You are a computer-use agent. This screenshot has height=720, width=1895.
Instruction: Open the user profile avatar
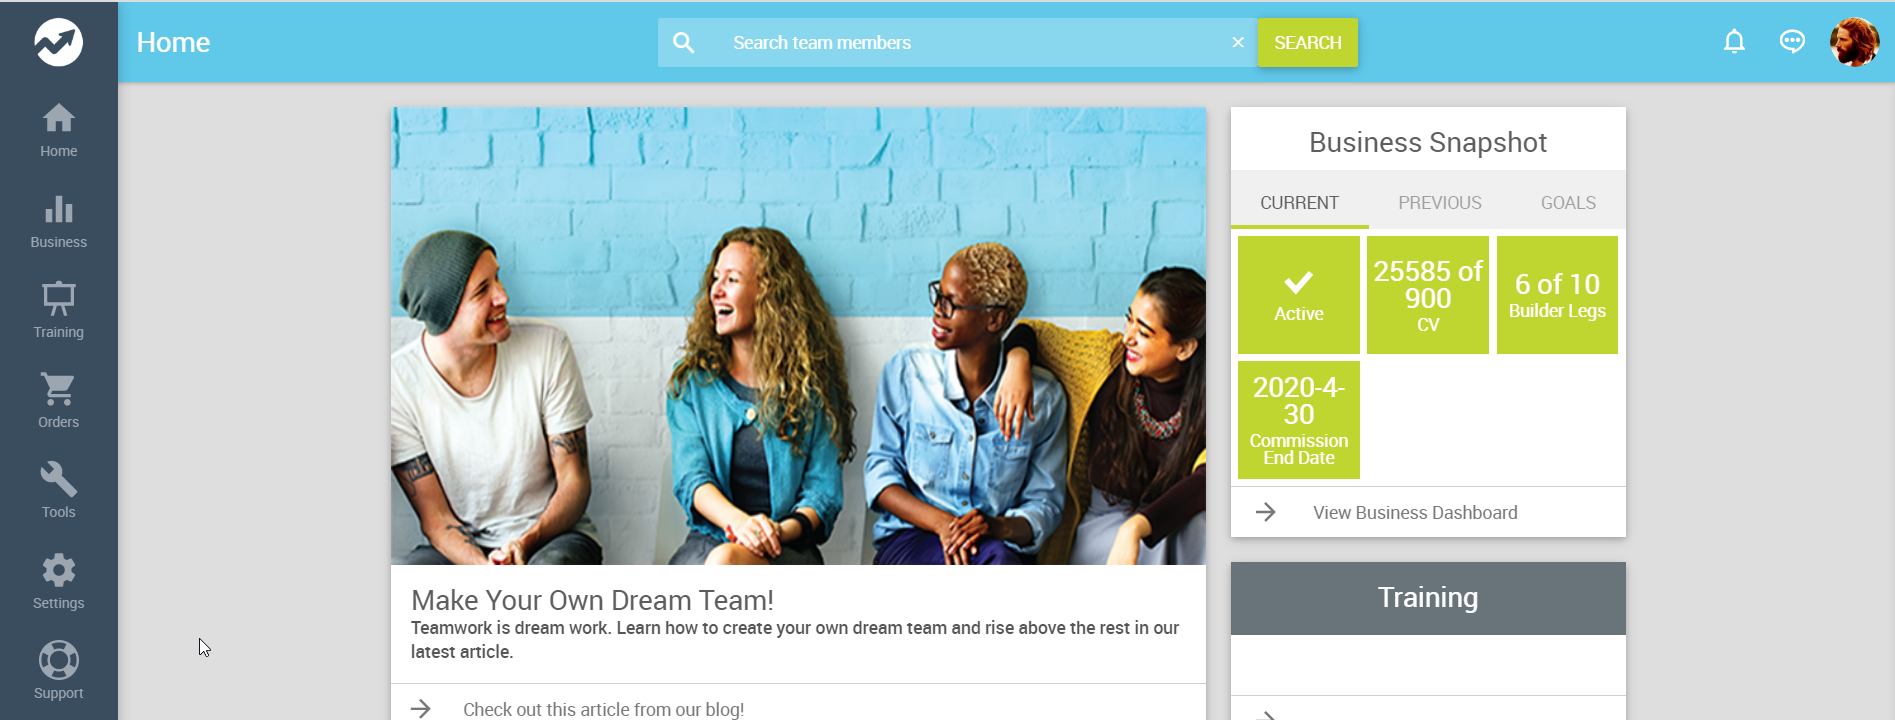(1854, 42)
